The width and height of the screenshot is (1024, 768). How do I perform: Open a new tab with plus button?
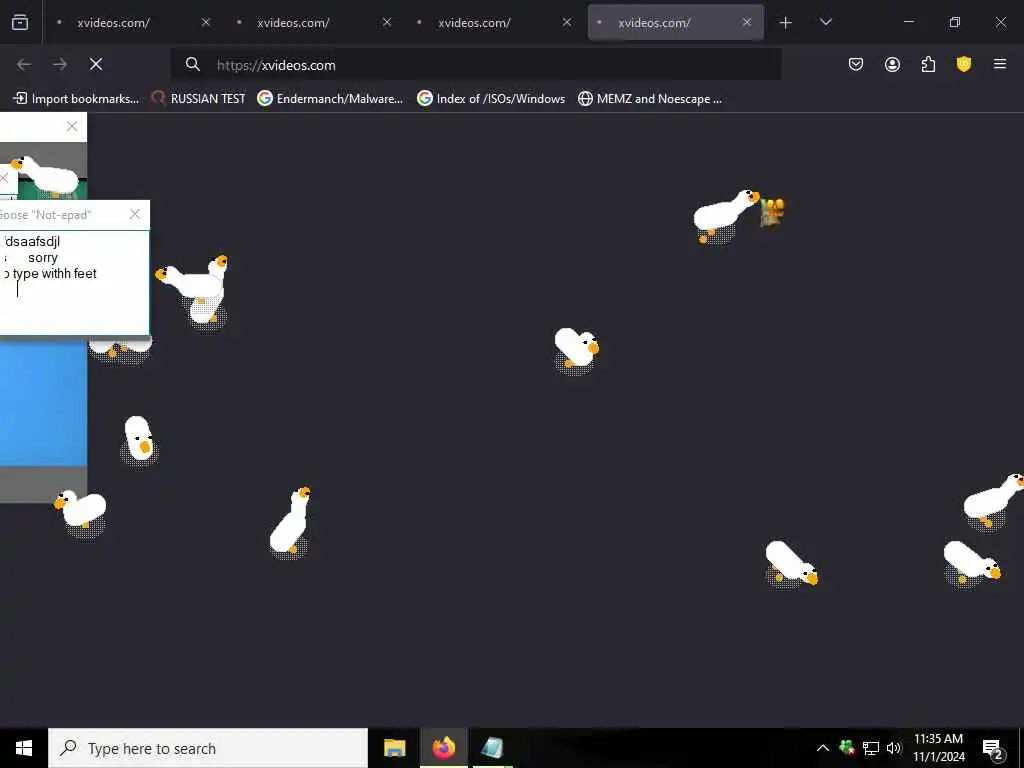pos(786,23)
